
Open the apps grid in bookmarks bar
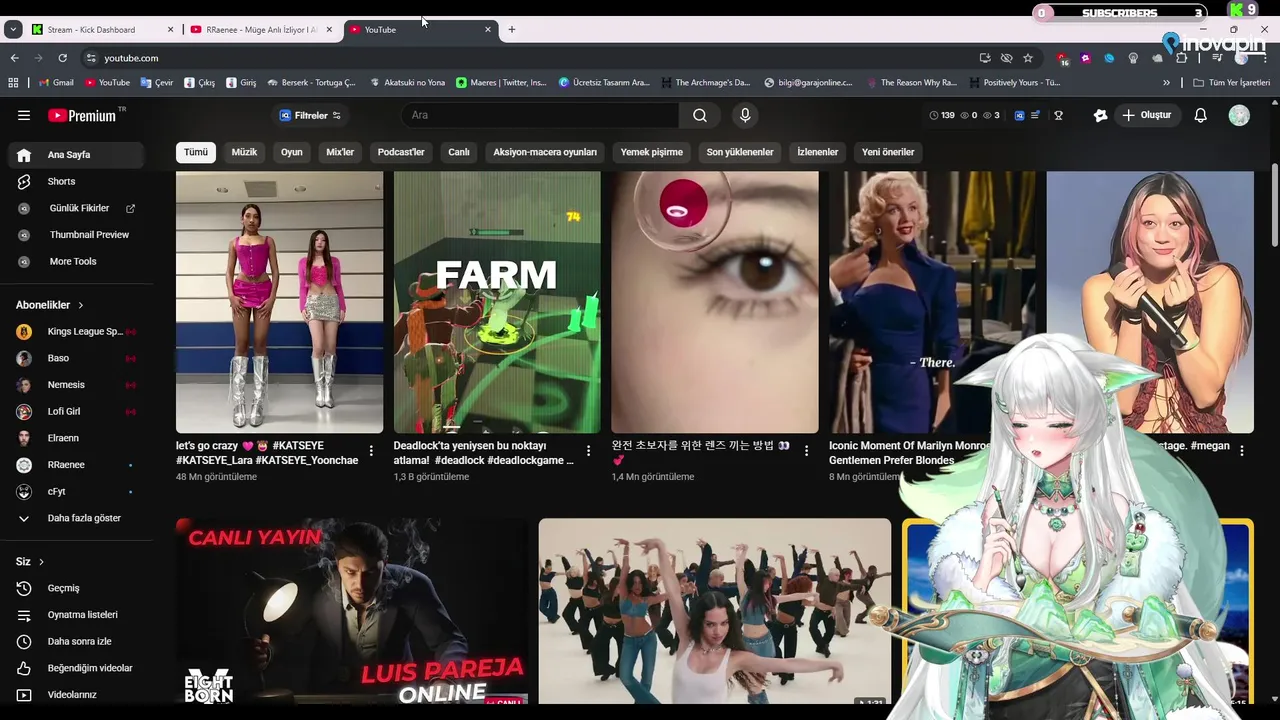click(x=15, y=83)
